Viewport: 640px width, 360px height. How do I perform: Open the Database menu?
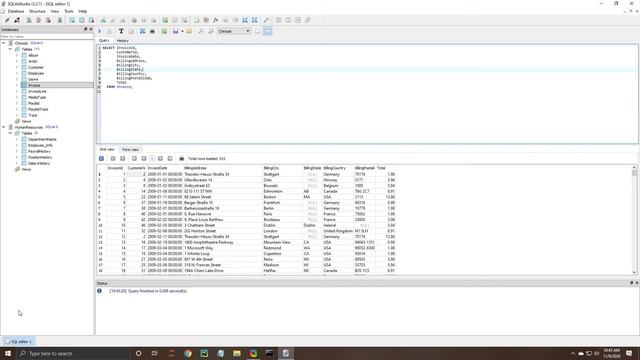(x=16, y=11)
